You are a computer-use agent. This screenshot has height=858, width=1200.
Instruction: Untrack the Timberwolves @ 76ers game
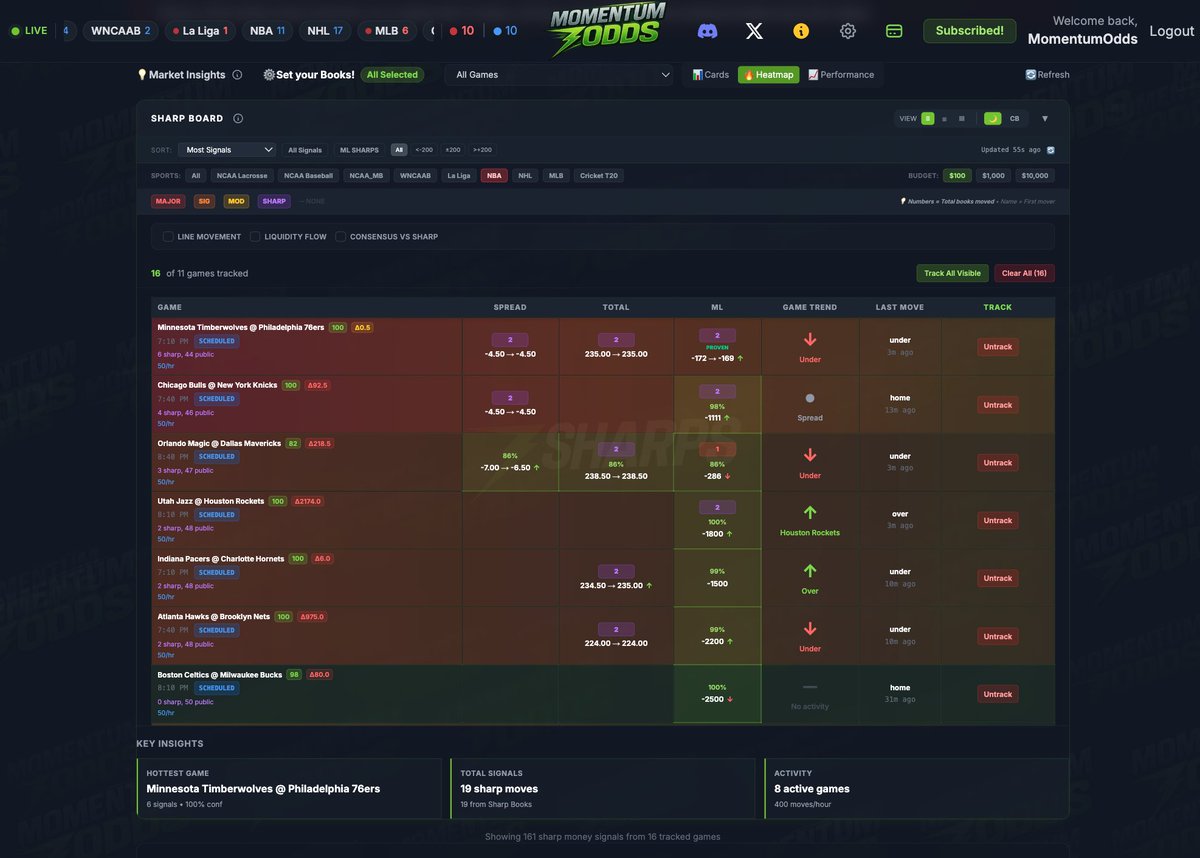click(x=998, y=347)
